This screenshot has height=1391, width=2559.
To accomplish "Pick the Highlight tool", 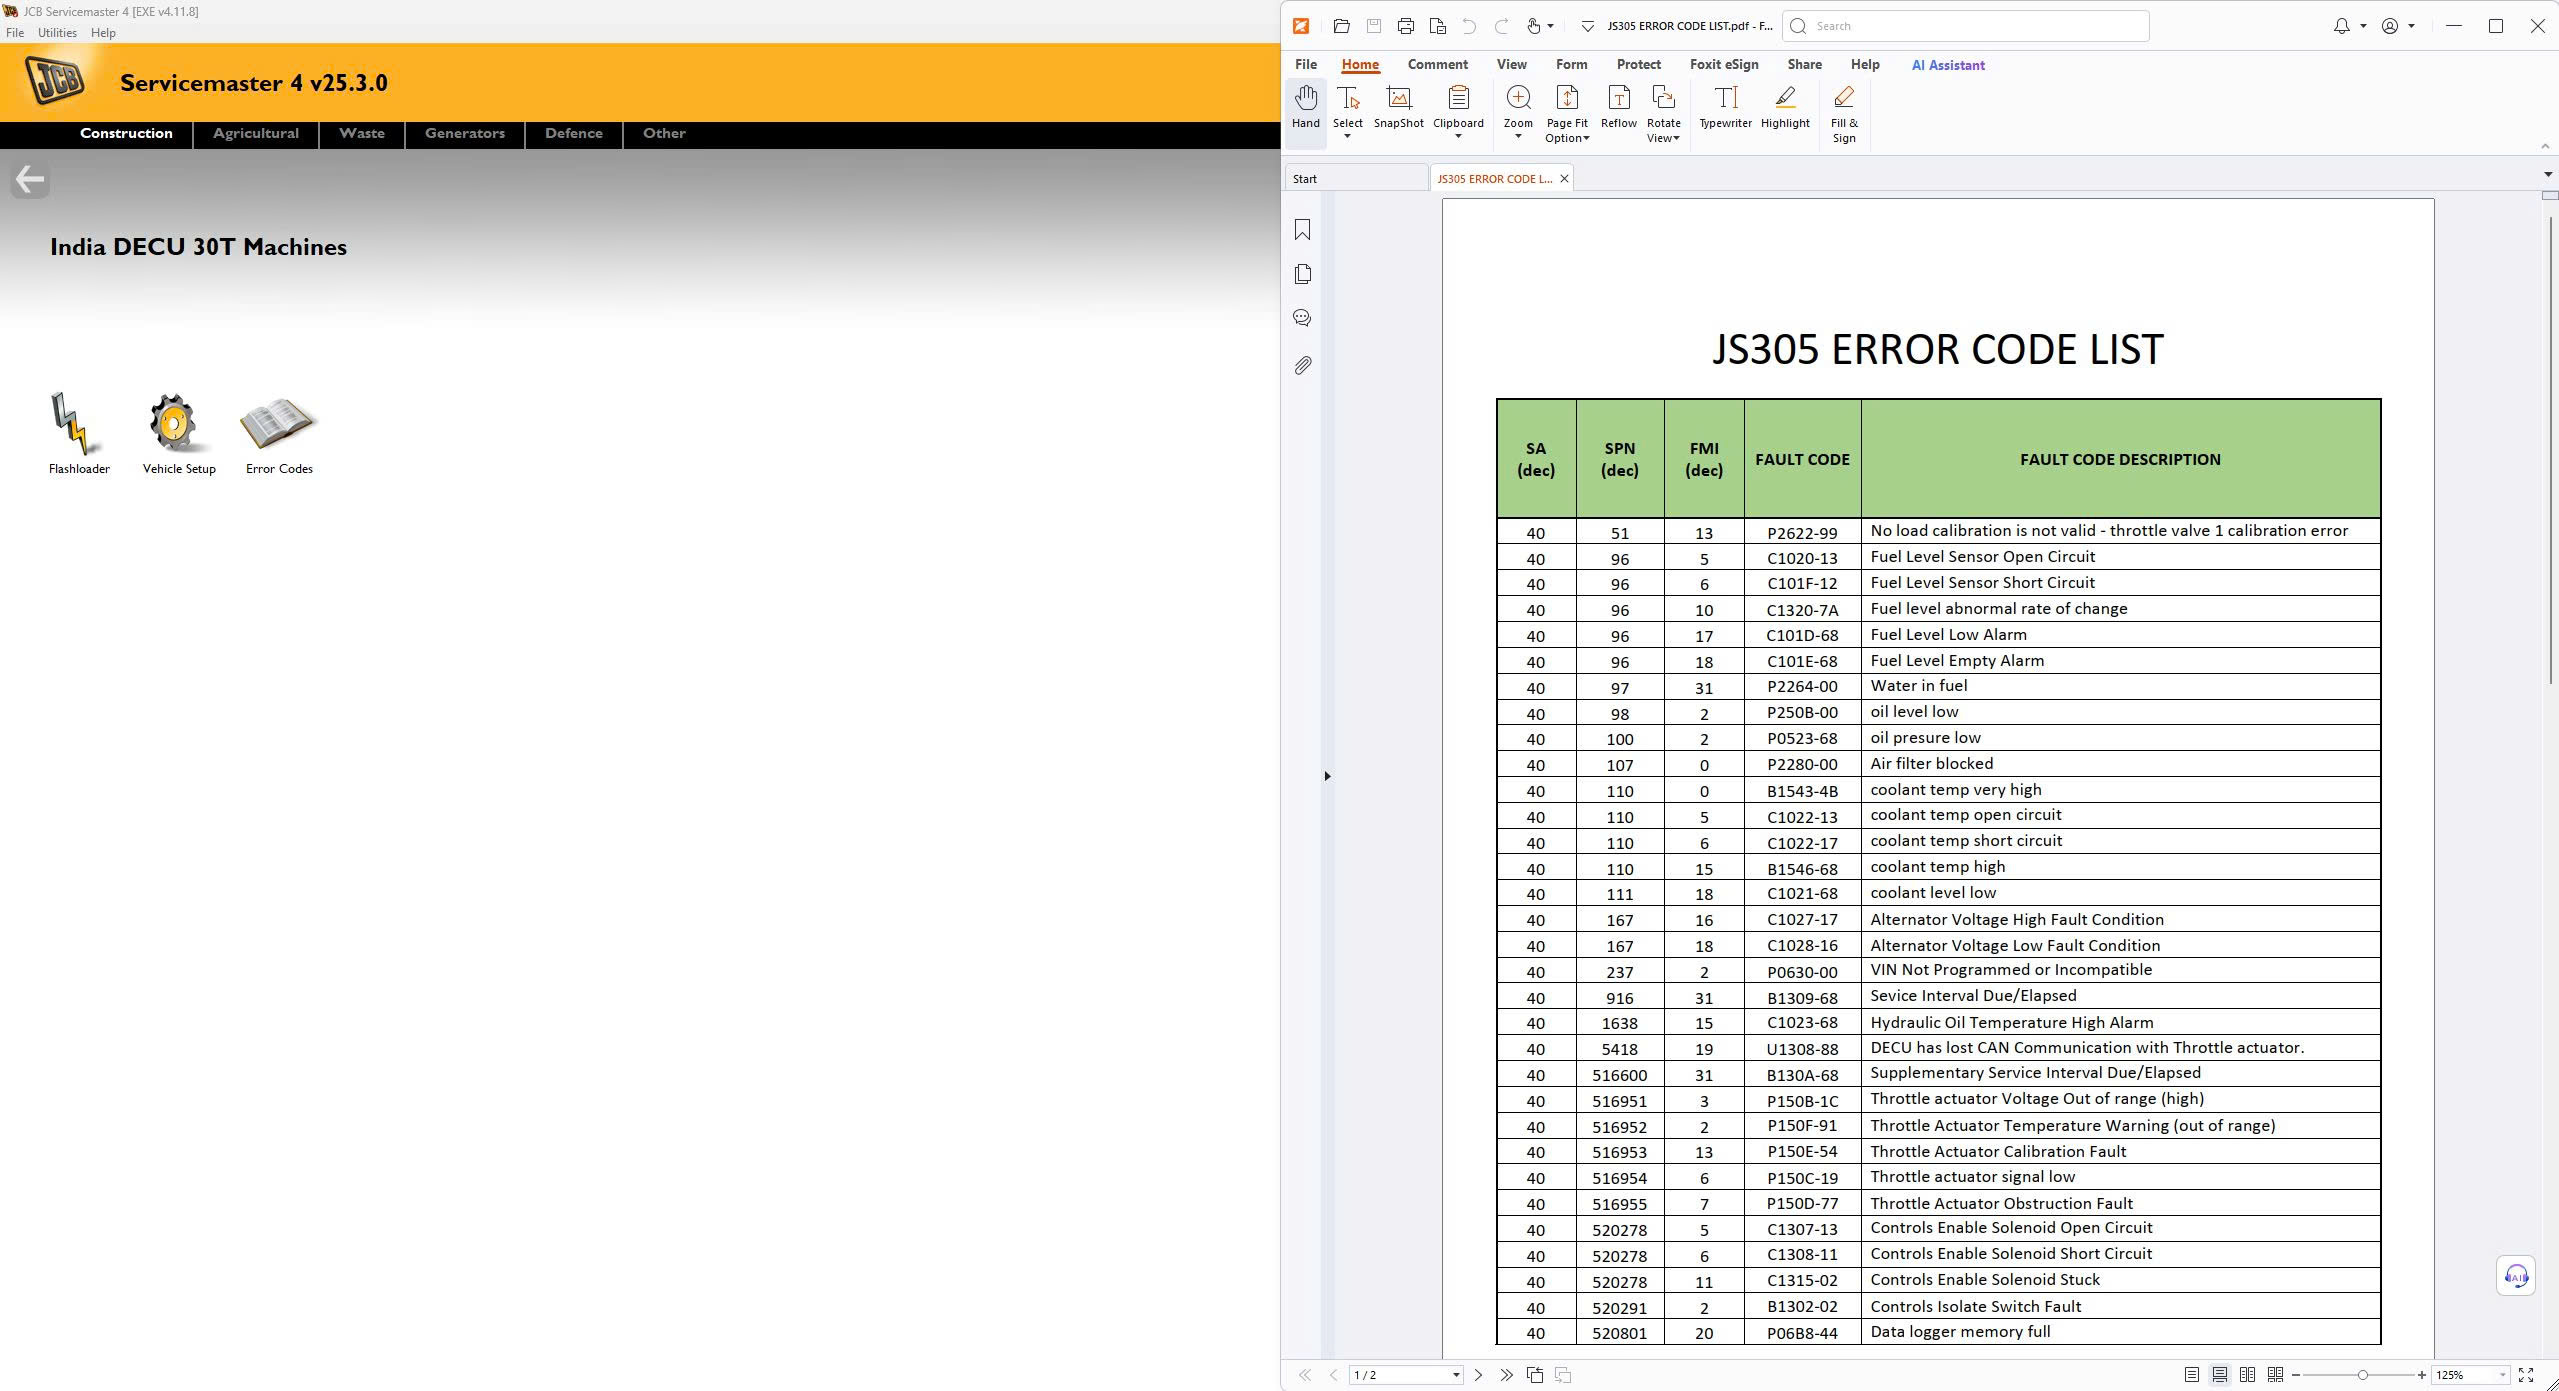I will (1785, 108).
